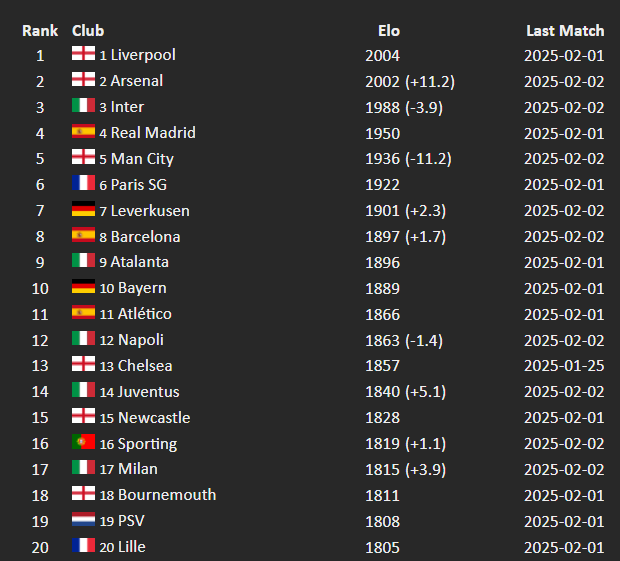
Task: Click the France flag next to Lille
Action: (x=83, y=547)
